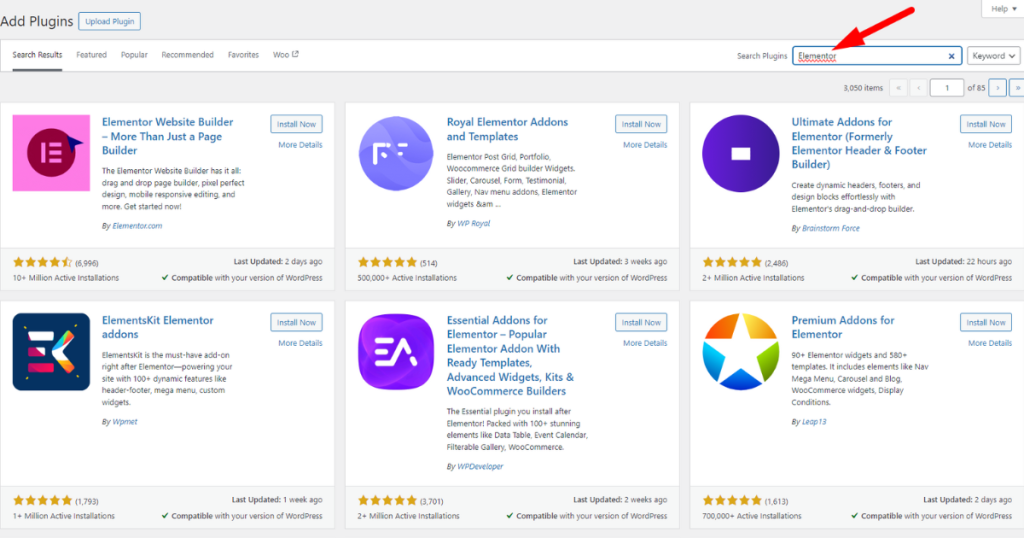Image resolution: width=1024 pixels, height=538 pixels.
Task: Switch to the Featured tab
Action: 91,55
